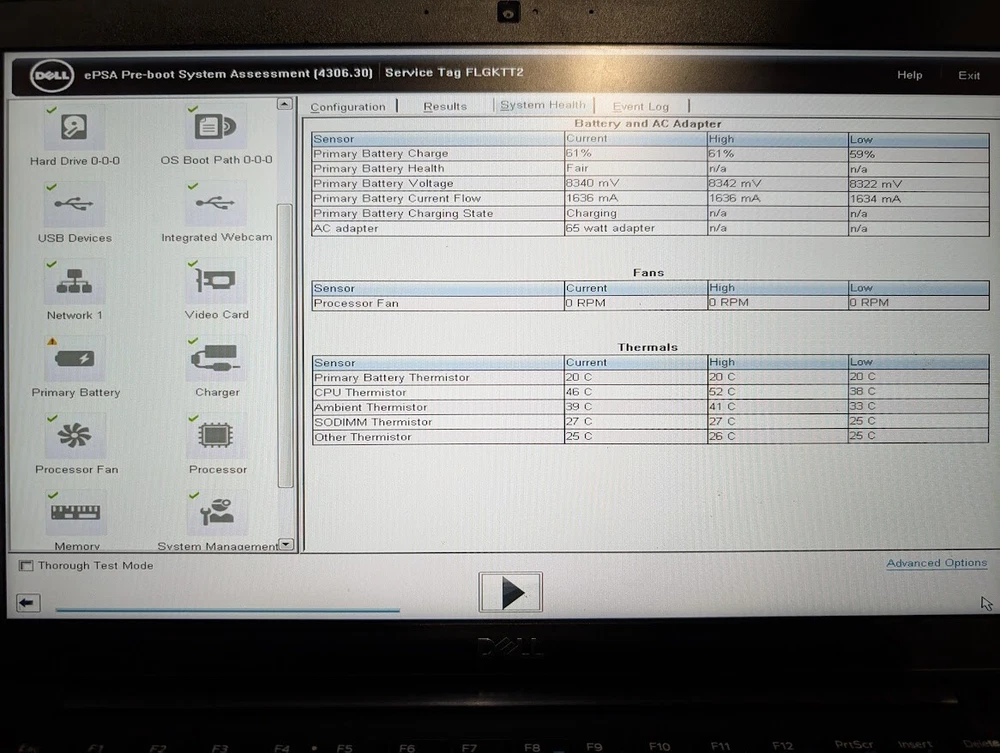Open the Primary Battery warning icon

pyautogui.click(x=75, y=359)
